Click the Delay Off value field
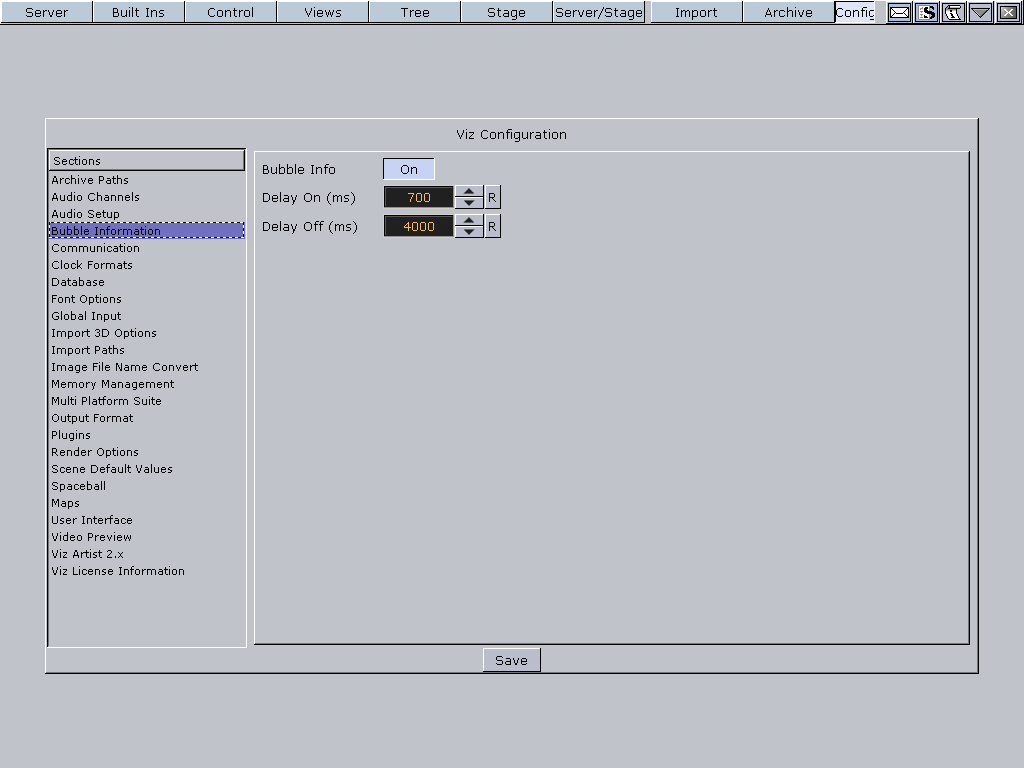 pyautogui.click(x=418, y=227)
